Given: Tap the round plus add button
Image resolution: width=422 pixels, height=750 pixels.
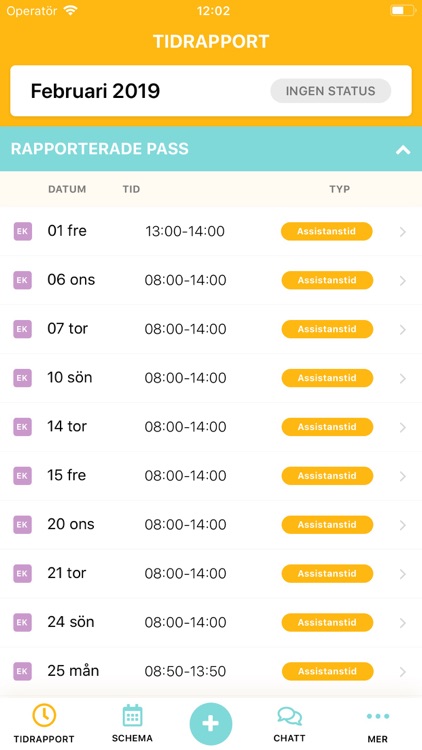Looking at the screenshot, I should coord(211,724).
